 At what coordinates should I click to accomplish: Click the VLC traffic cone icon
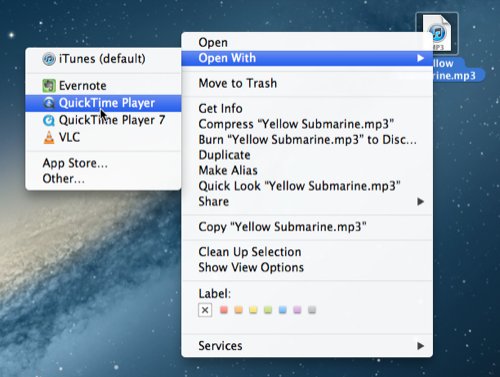(49, 137)
